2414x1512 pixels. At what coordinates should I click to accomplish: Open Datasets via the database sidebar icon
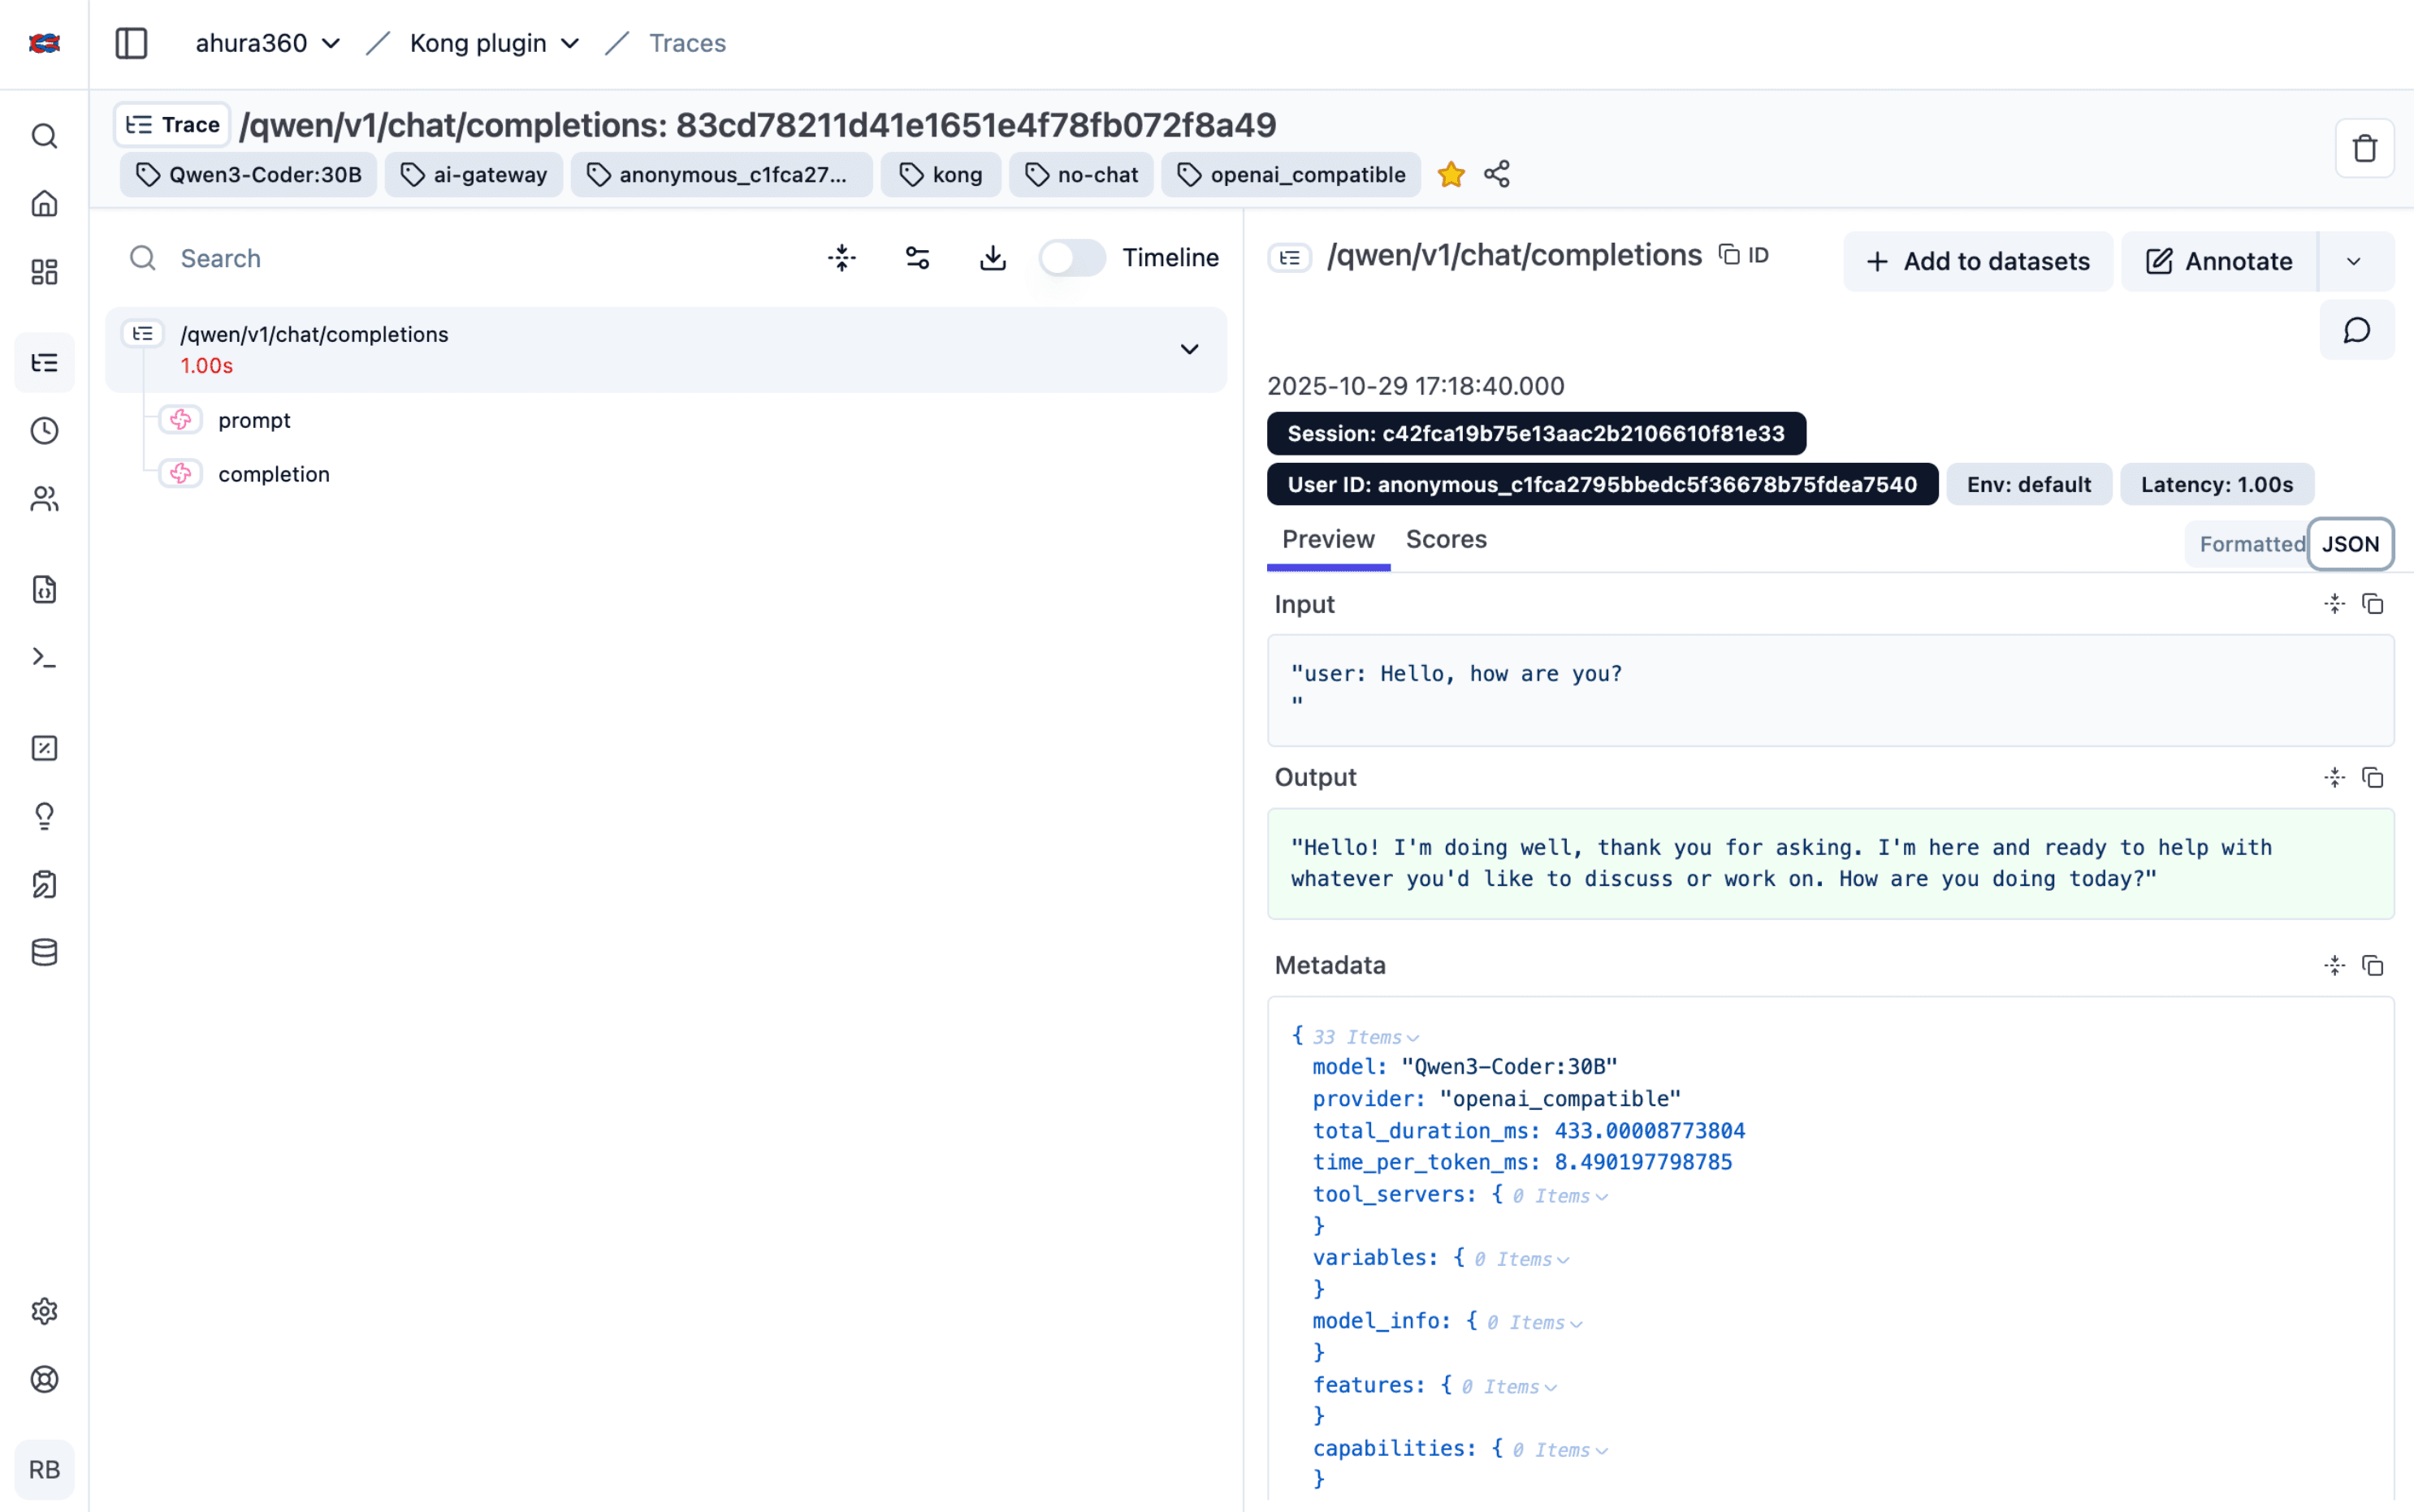pyautogui.click(x=44, y=951)
